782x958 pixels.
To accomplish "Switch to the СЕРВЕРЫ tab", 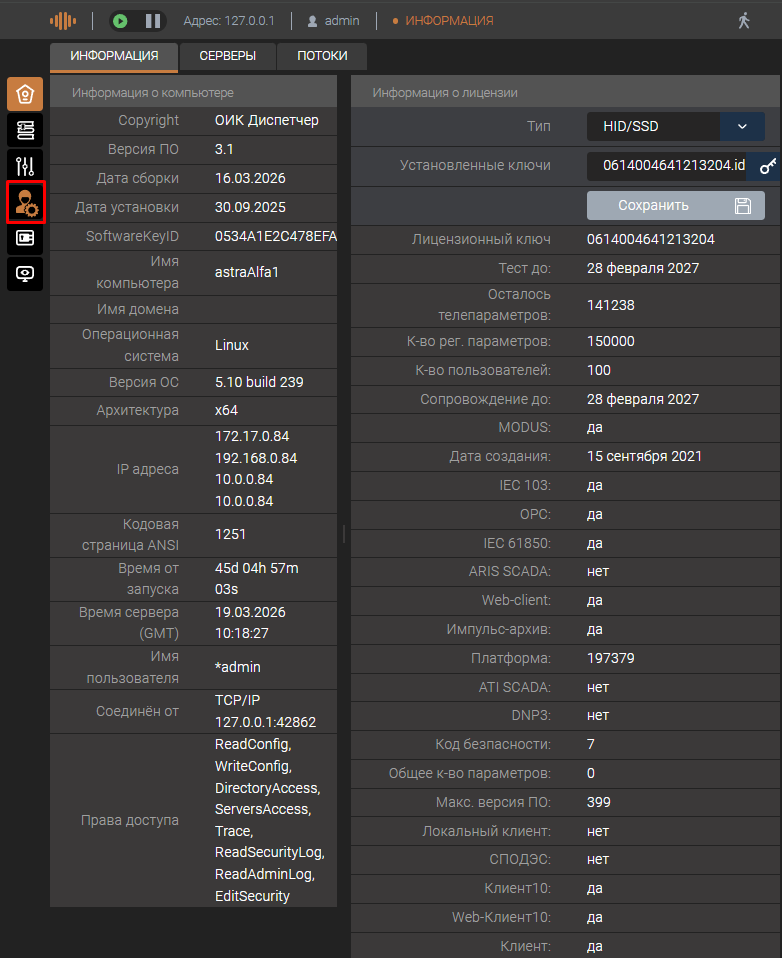I will pyautogui.click(x=227, y=56).
